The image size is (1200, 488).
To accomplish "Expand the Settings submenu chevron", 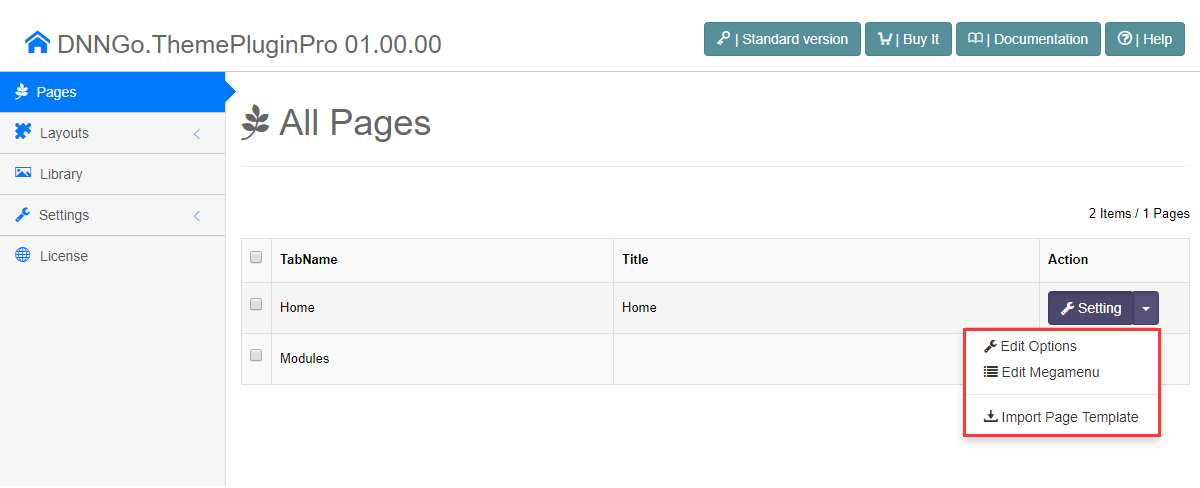I will (x=197, y=215).
